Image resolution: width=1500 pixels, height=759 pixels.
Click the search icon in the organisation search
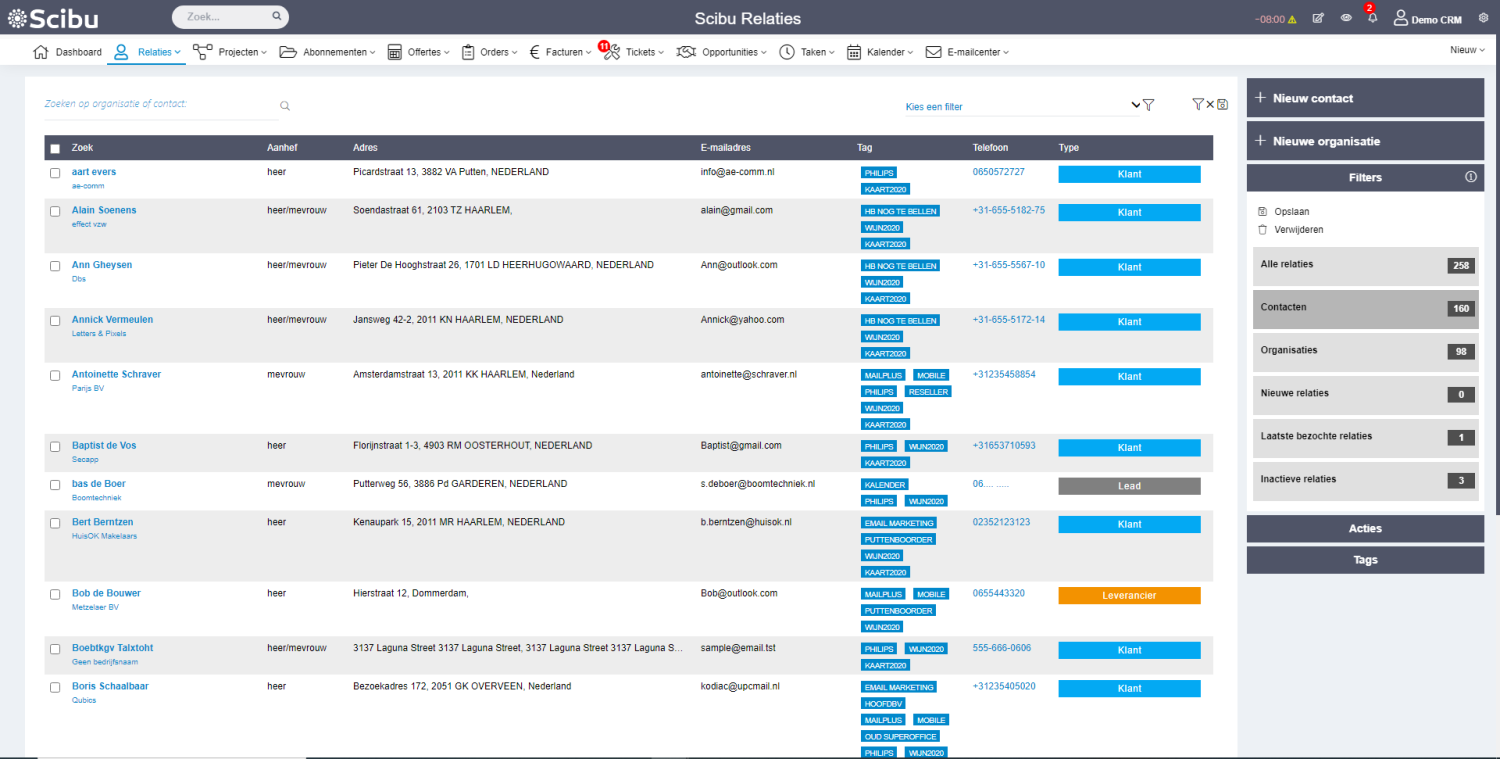(285, 106)
